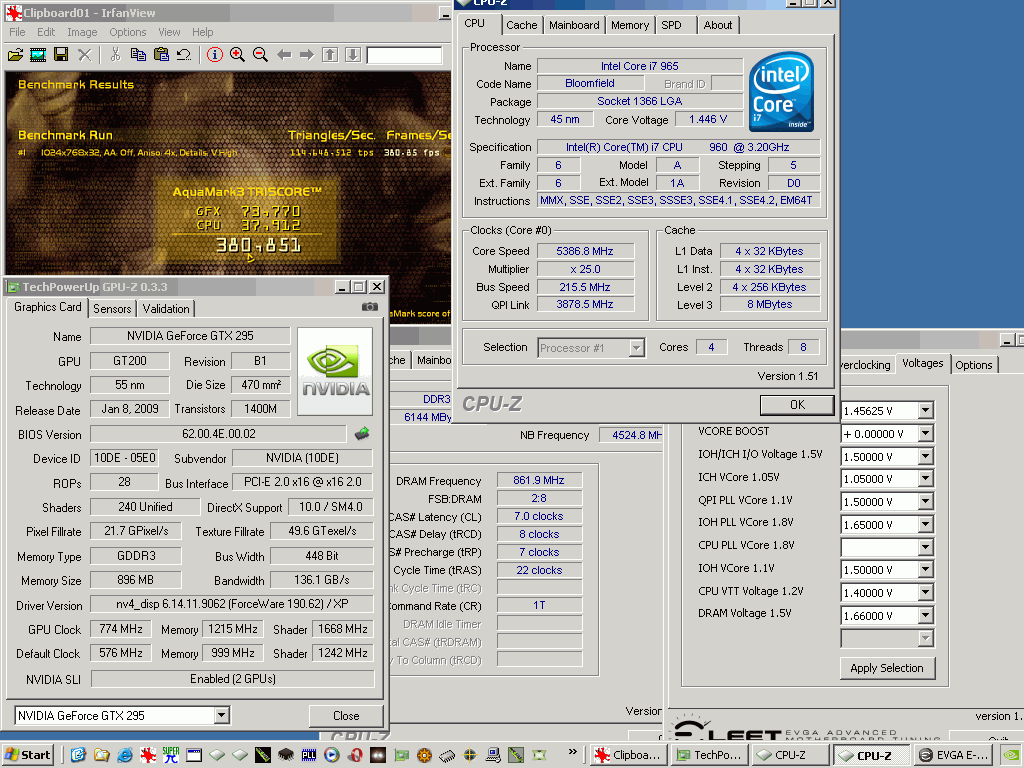Click the GPU-Z screenshot camera icon
Viewport: 1024px width, 768px height.
click(370, 306)
